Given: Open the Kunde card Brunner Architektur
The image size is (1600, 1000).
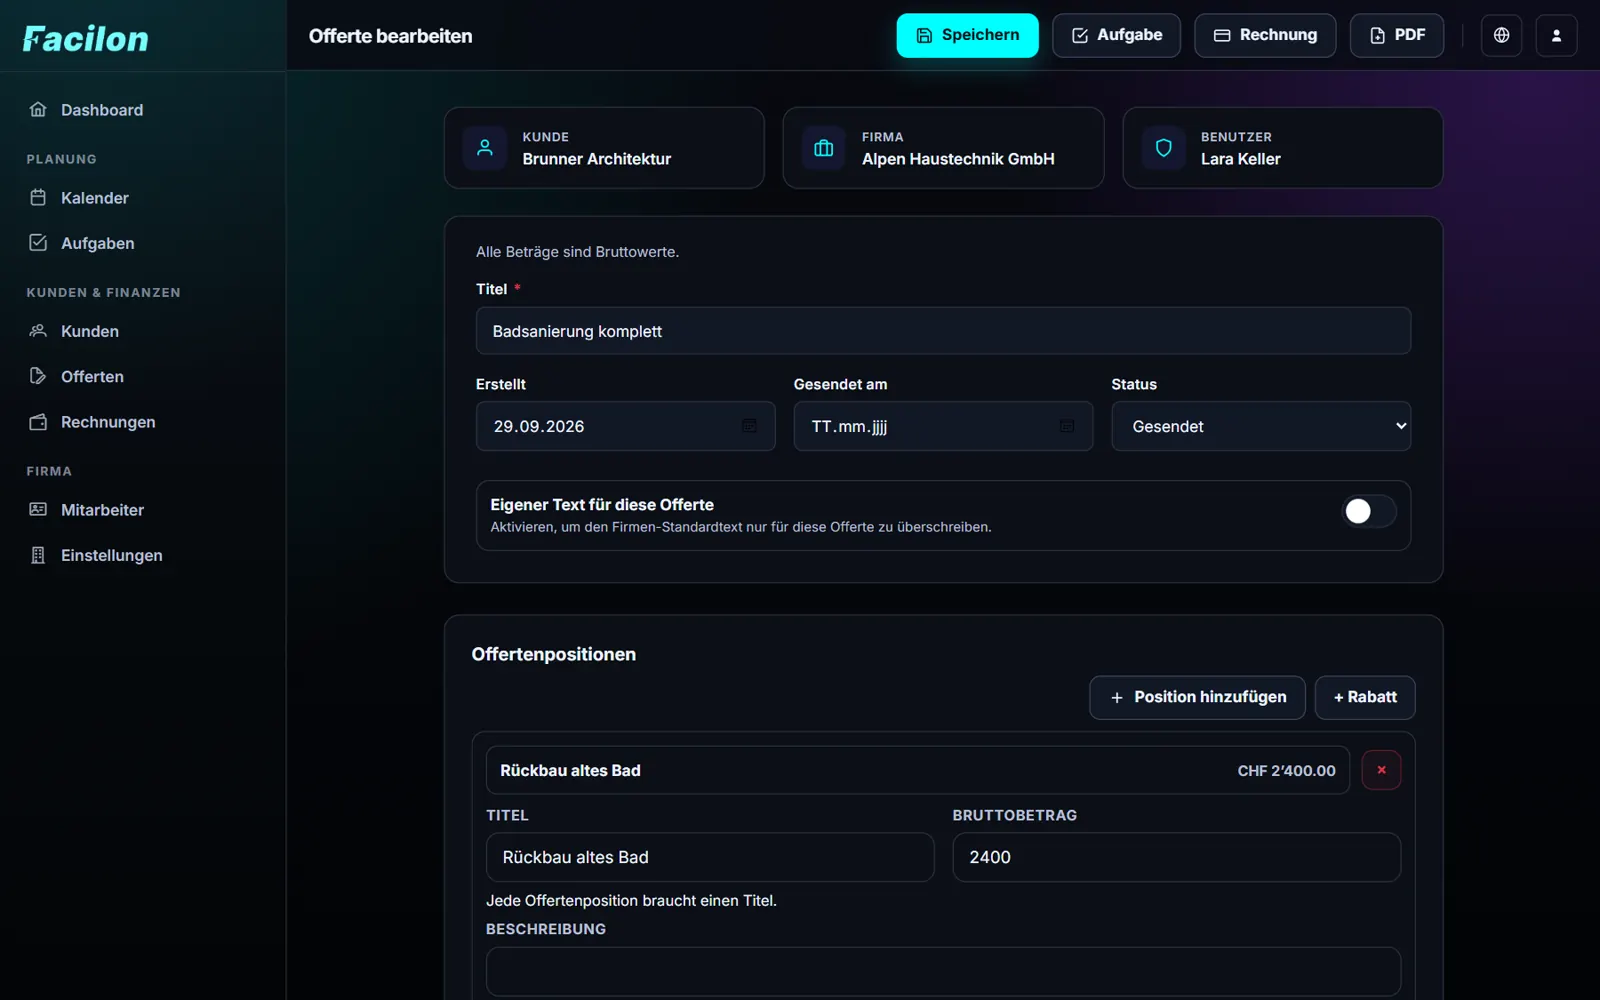Looking at the screenshot, I should tap(604, 148).
